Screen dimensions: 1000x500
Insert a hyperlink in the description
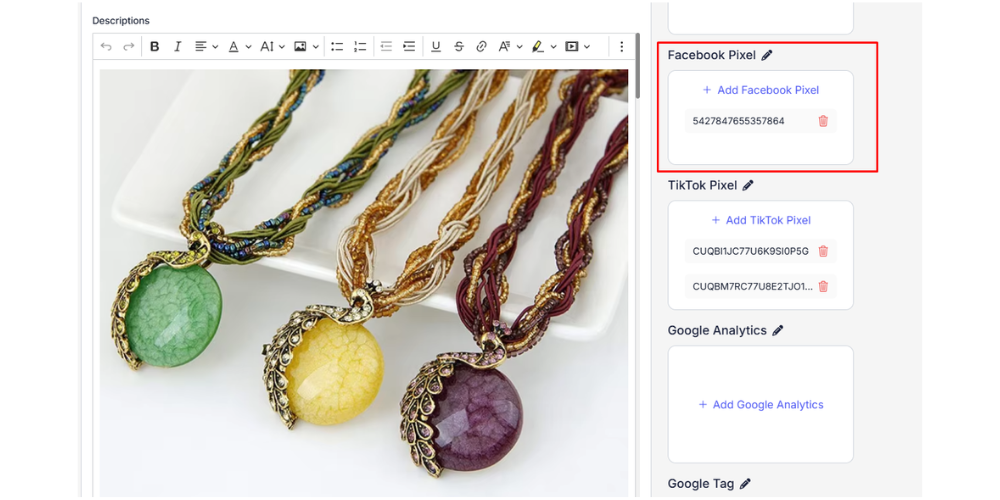click(x=481, y=47)
